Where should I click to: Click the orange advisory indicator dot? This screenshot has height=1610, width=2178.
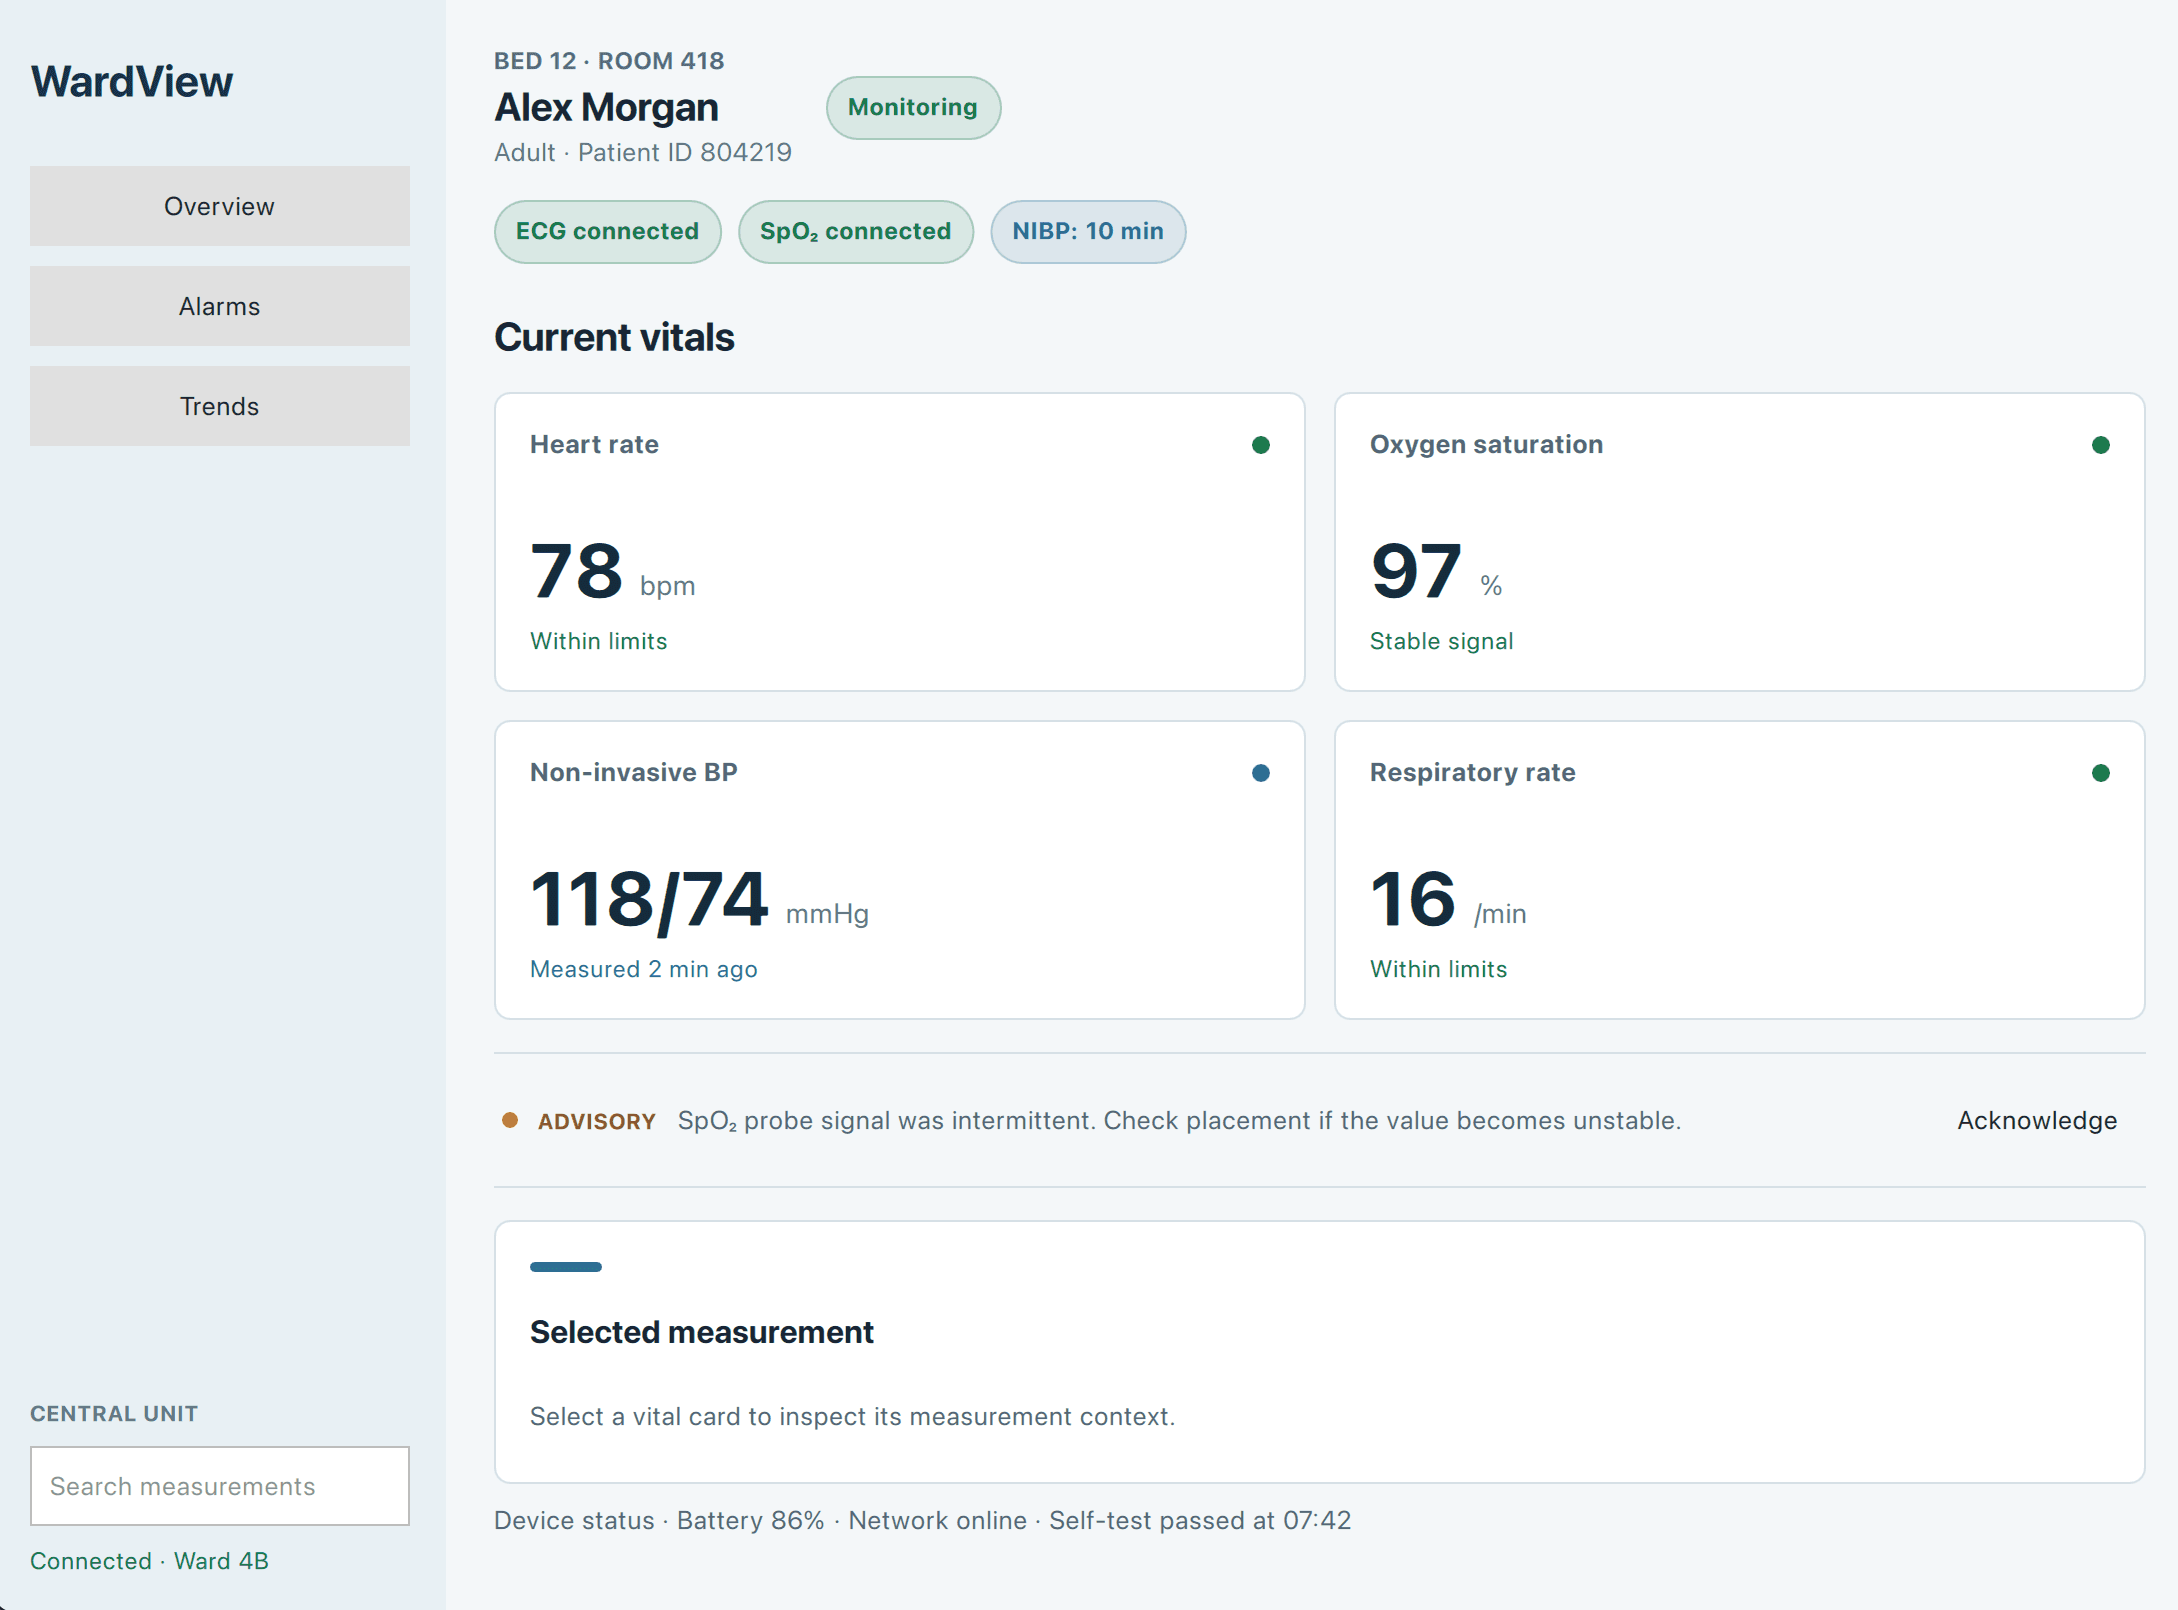coord(510,1120)
